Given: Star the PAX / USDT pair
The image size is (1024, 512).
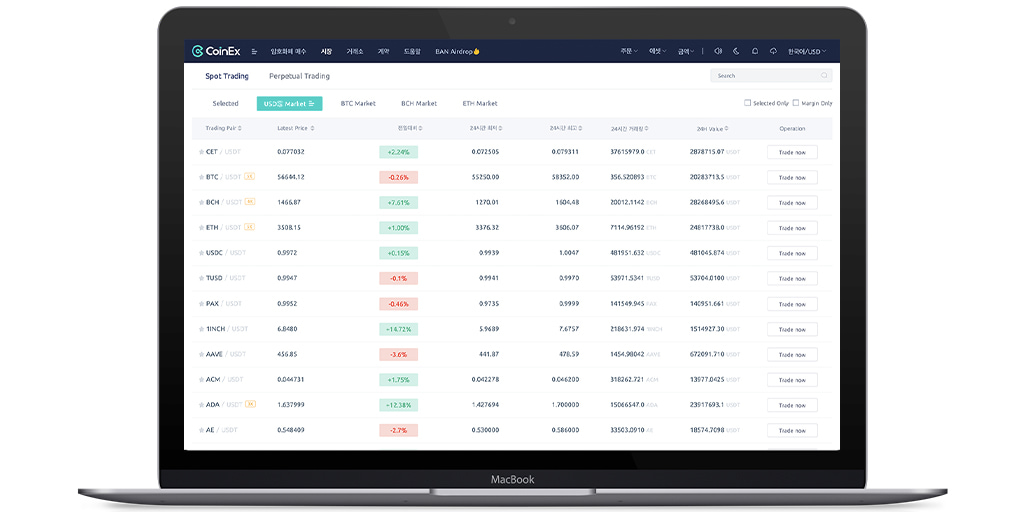Looking at the screenshot, I should (201, 304).
